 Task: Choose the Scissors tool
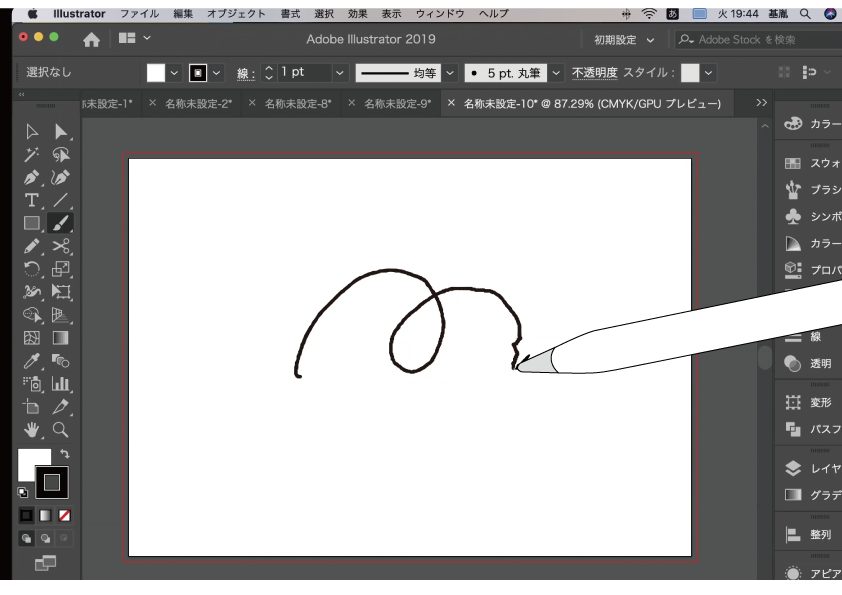[60, 246]
